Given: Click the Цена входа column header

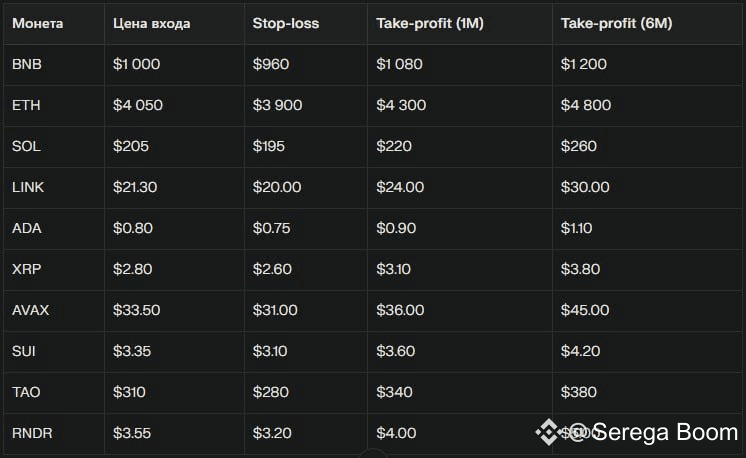Looking at the screenshot, I should tap(151, 23).
